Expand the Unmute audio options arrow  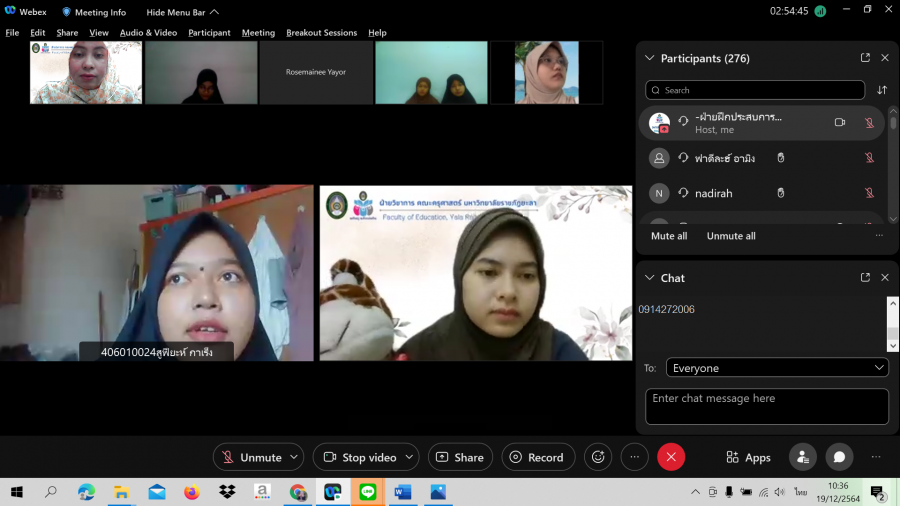[x=294, y=457]
